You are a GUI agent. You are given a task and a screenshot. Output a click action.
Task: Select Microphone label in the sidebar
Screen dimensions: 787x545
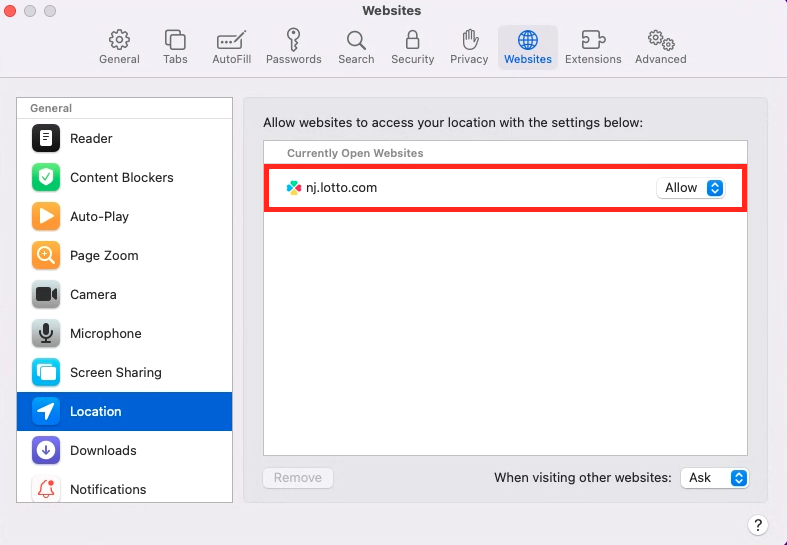(106, 333)
